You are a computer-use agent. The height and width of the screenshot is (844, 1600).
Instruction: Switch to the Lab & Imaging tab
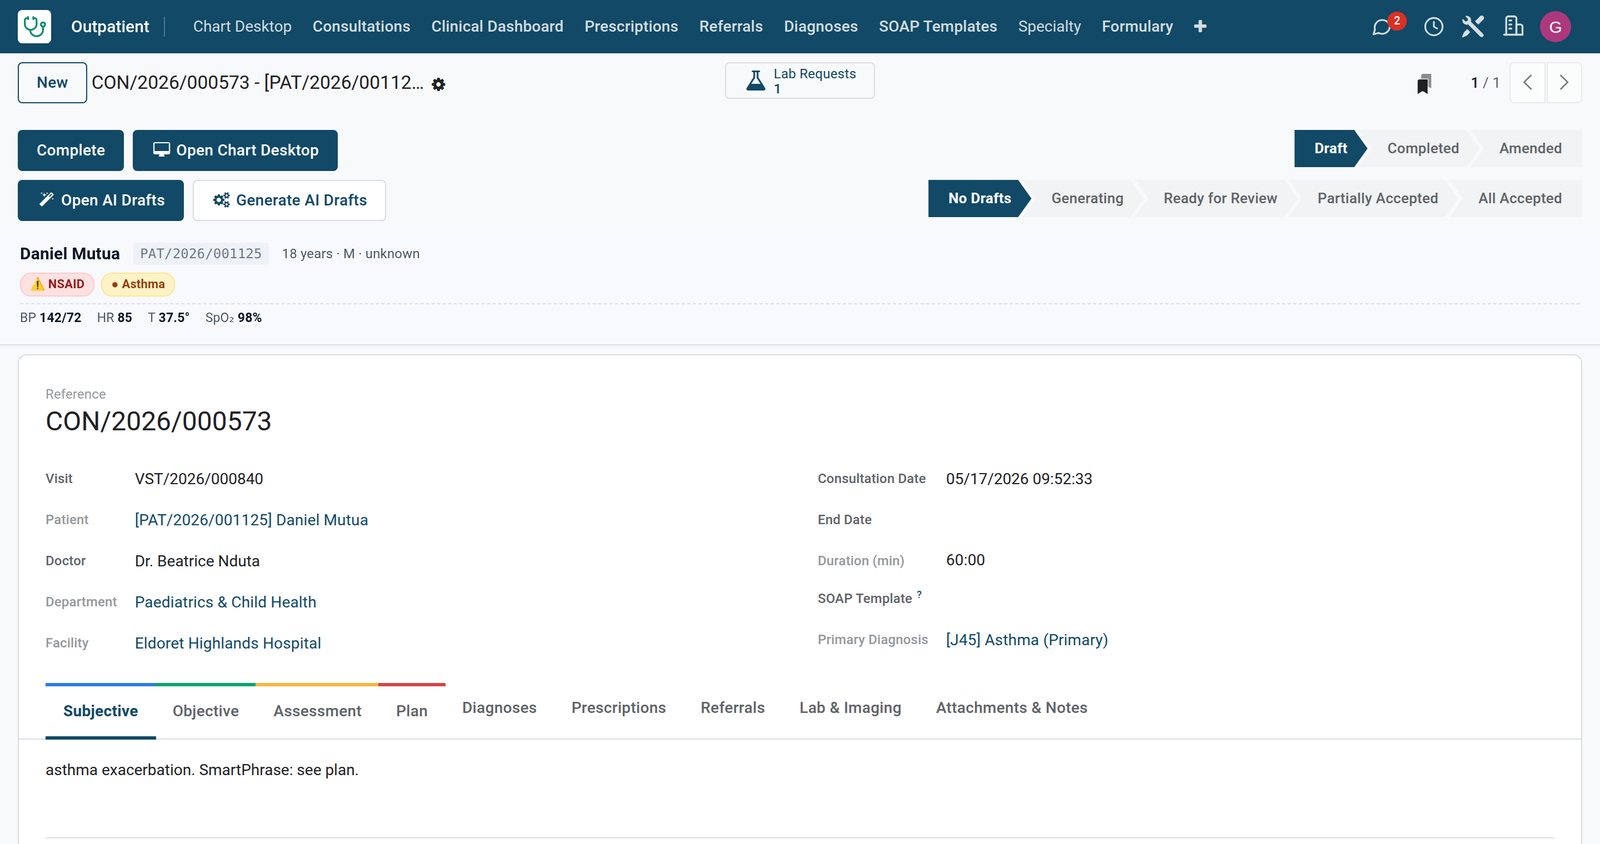coord(850,708)
